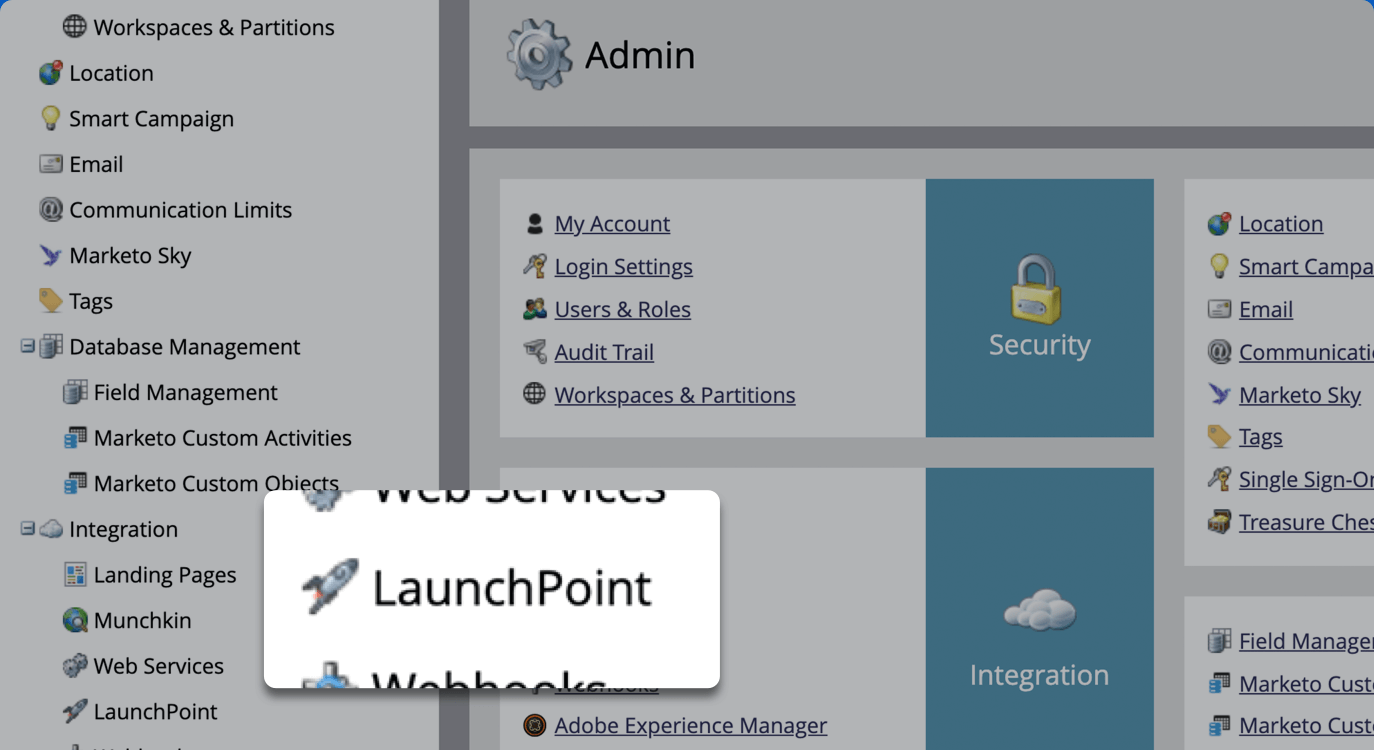Open the Login Settings link

623,267
